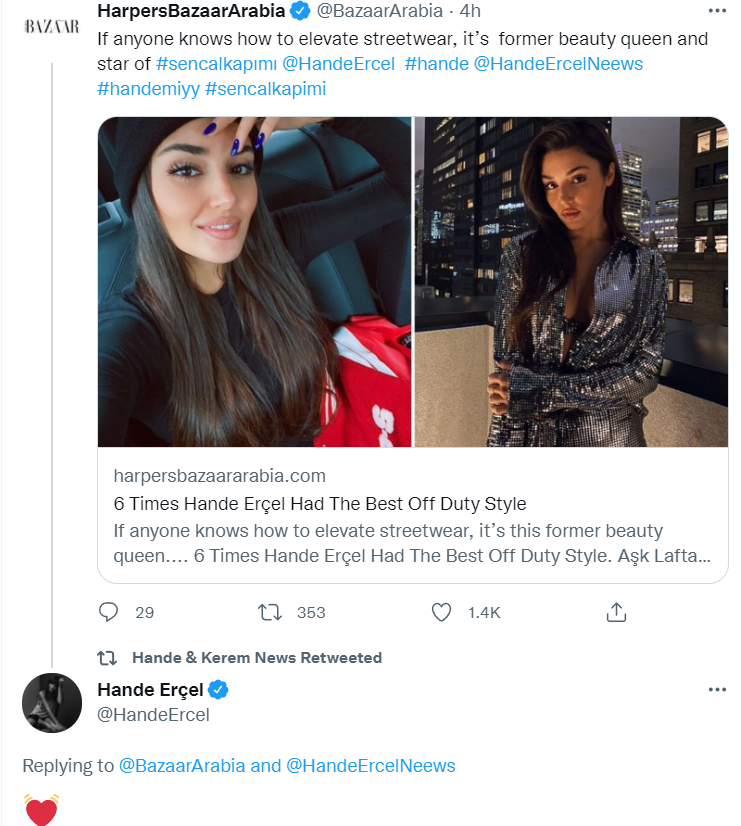Click the Hande Erçel display name
This screenshot has width=741, height=826.
point(150,689)
